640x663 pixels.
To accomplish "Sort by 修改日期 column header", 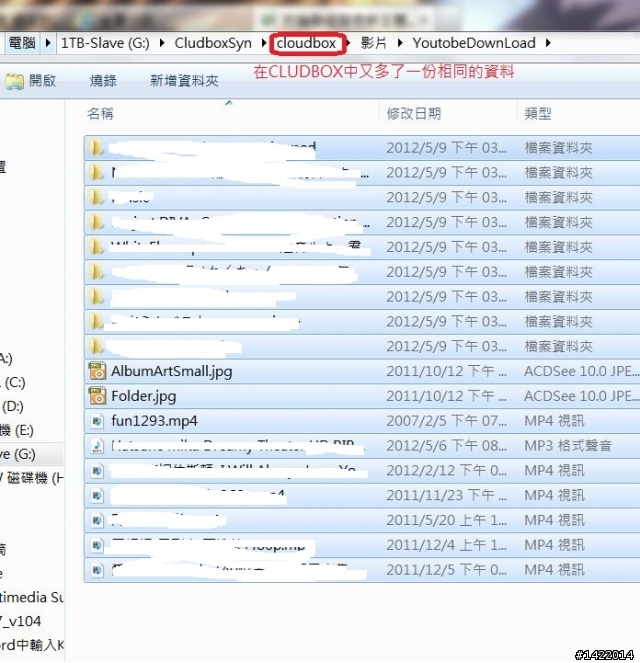I will coord(413,113).
